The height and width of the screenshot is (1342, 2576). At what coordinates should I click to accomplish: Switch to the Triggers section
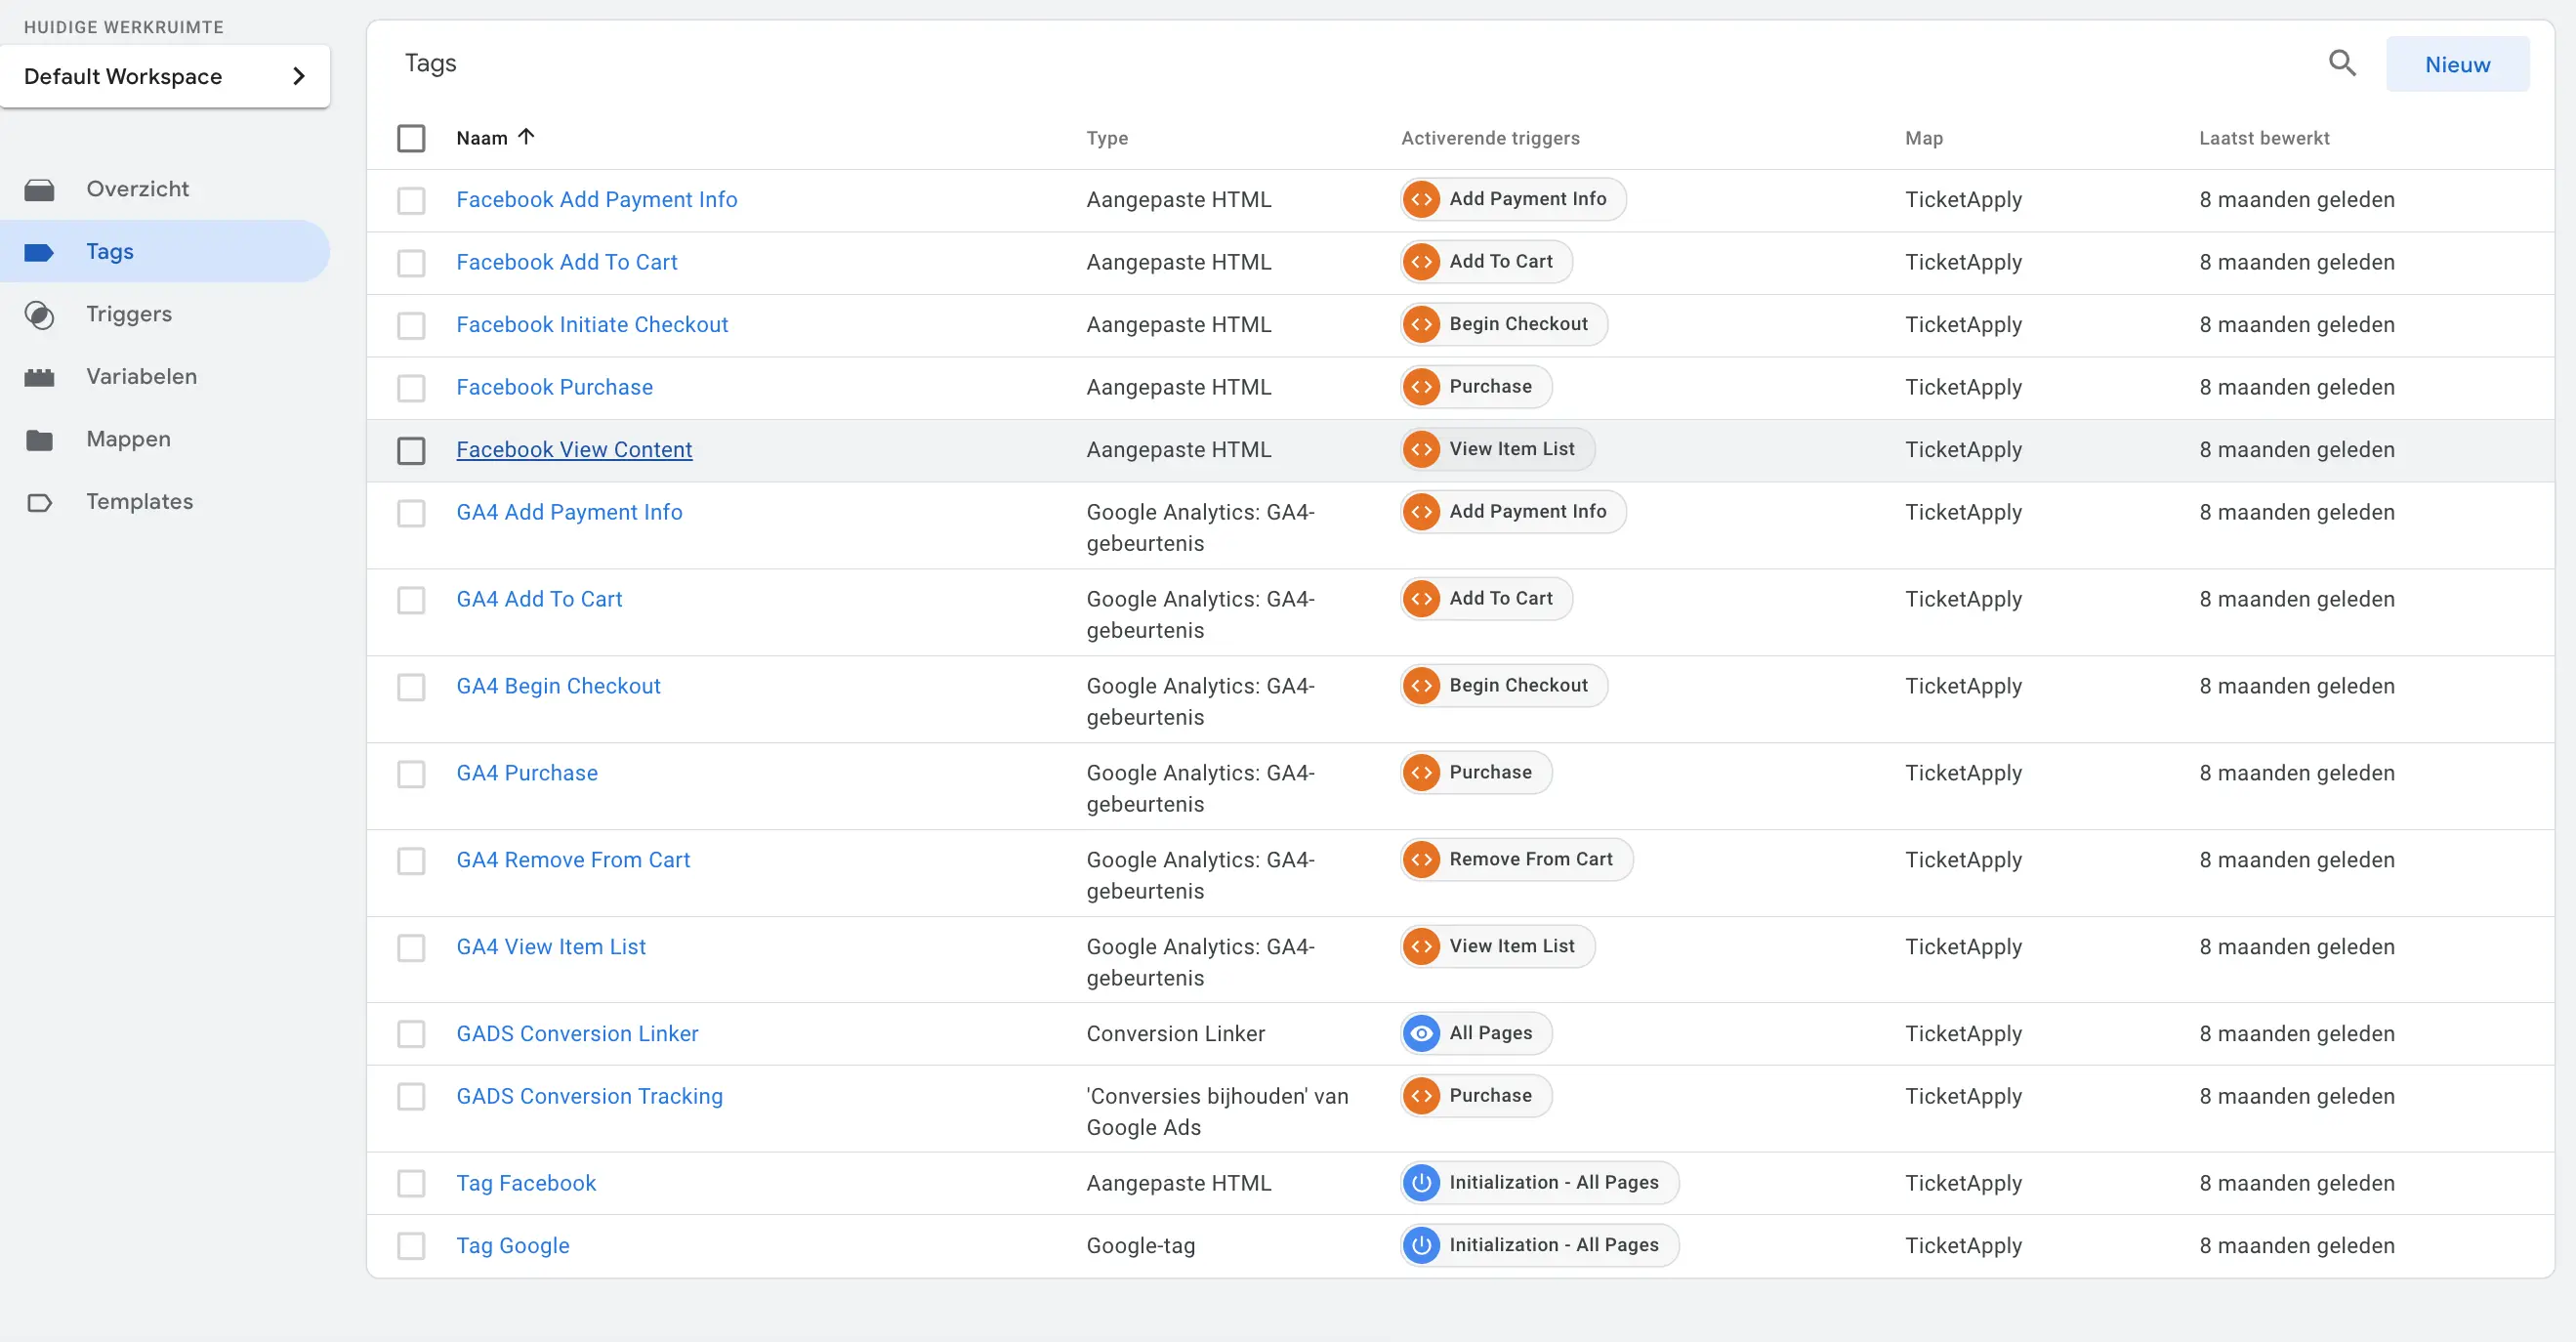click(129, 314)
